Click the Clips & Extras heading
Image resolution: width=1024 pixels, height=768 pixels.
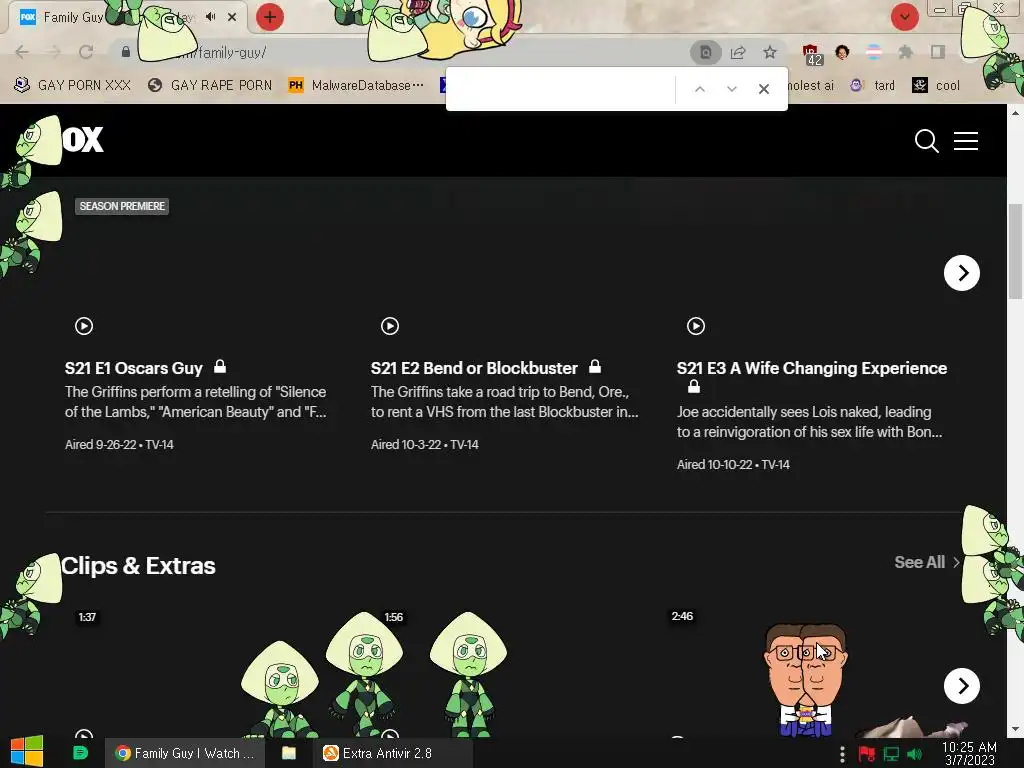138,566
